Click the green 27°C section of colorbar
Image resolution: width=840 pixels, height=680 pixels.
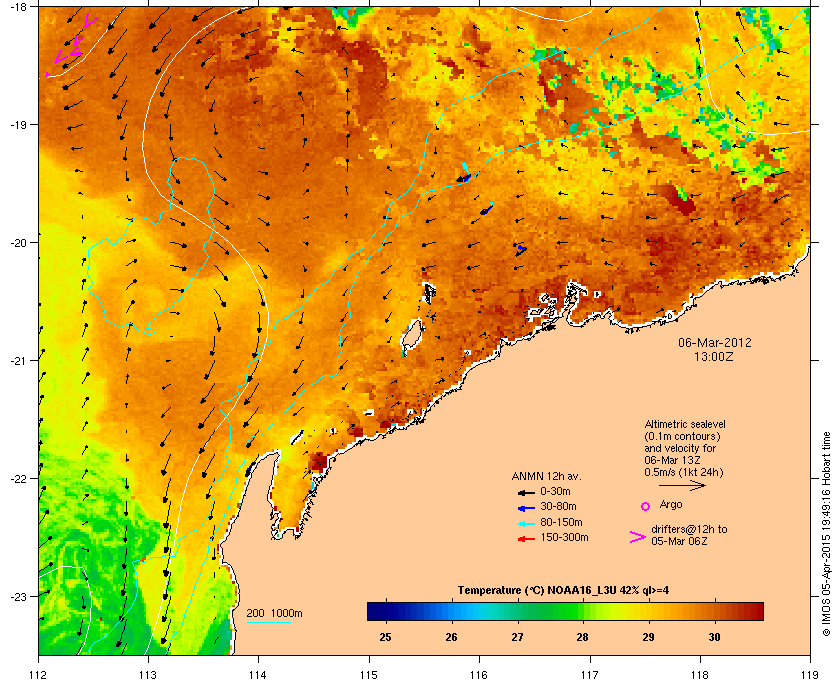[x=518, y=611]
